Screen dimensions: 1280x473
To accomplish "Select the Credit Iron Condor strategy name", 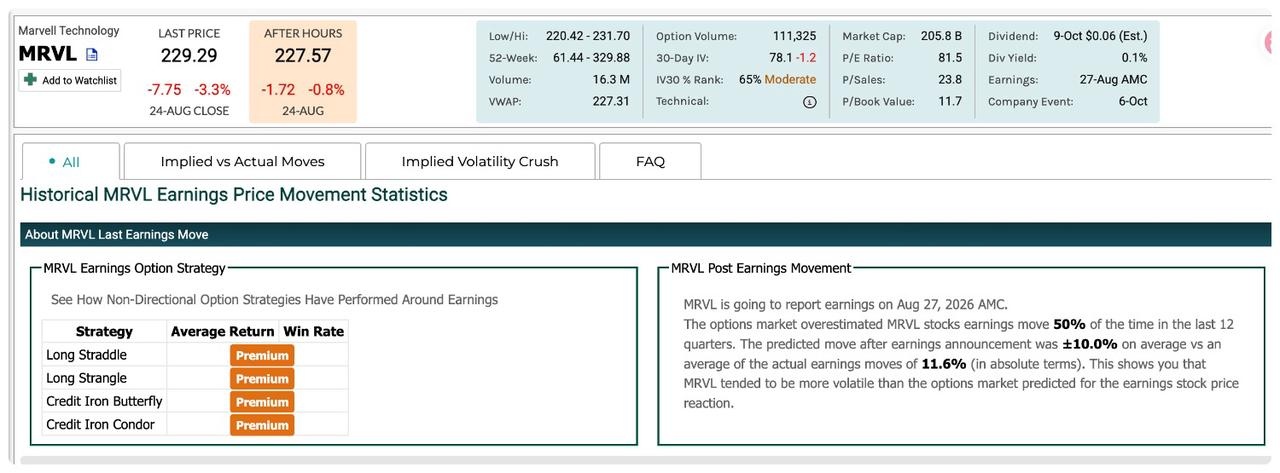I will tap(100, 424).
